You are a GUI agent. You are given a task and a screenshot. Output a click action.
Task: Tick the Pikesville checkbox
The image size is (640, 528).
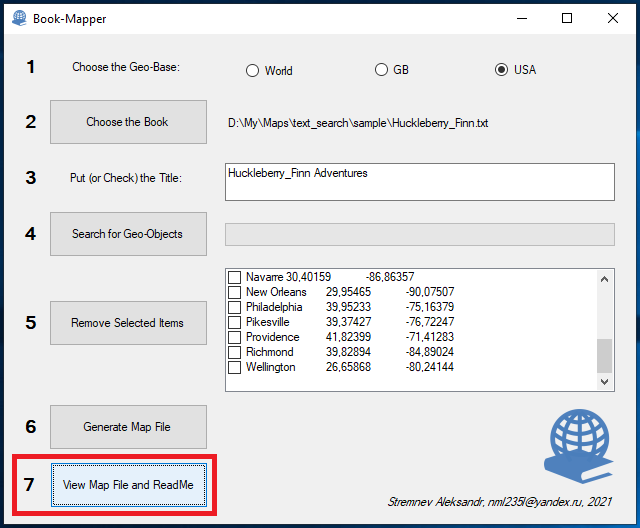pos(234,322)
